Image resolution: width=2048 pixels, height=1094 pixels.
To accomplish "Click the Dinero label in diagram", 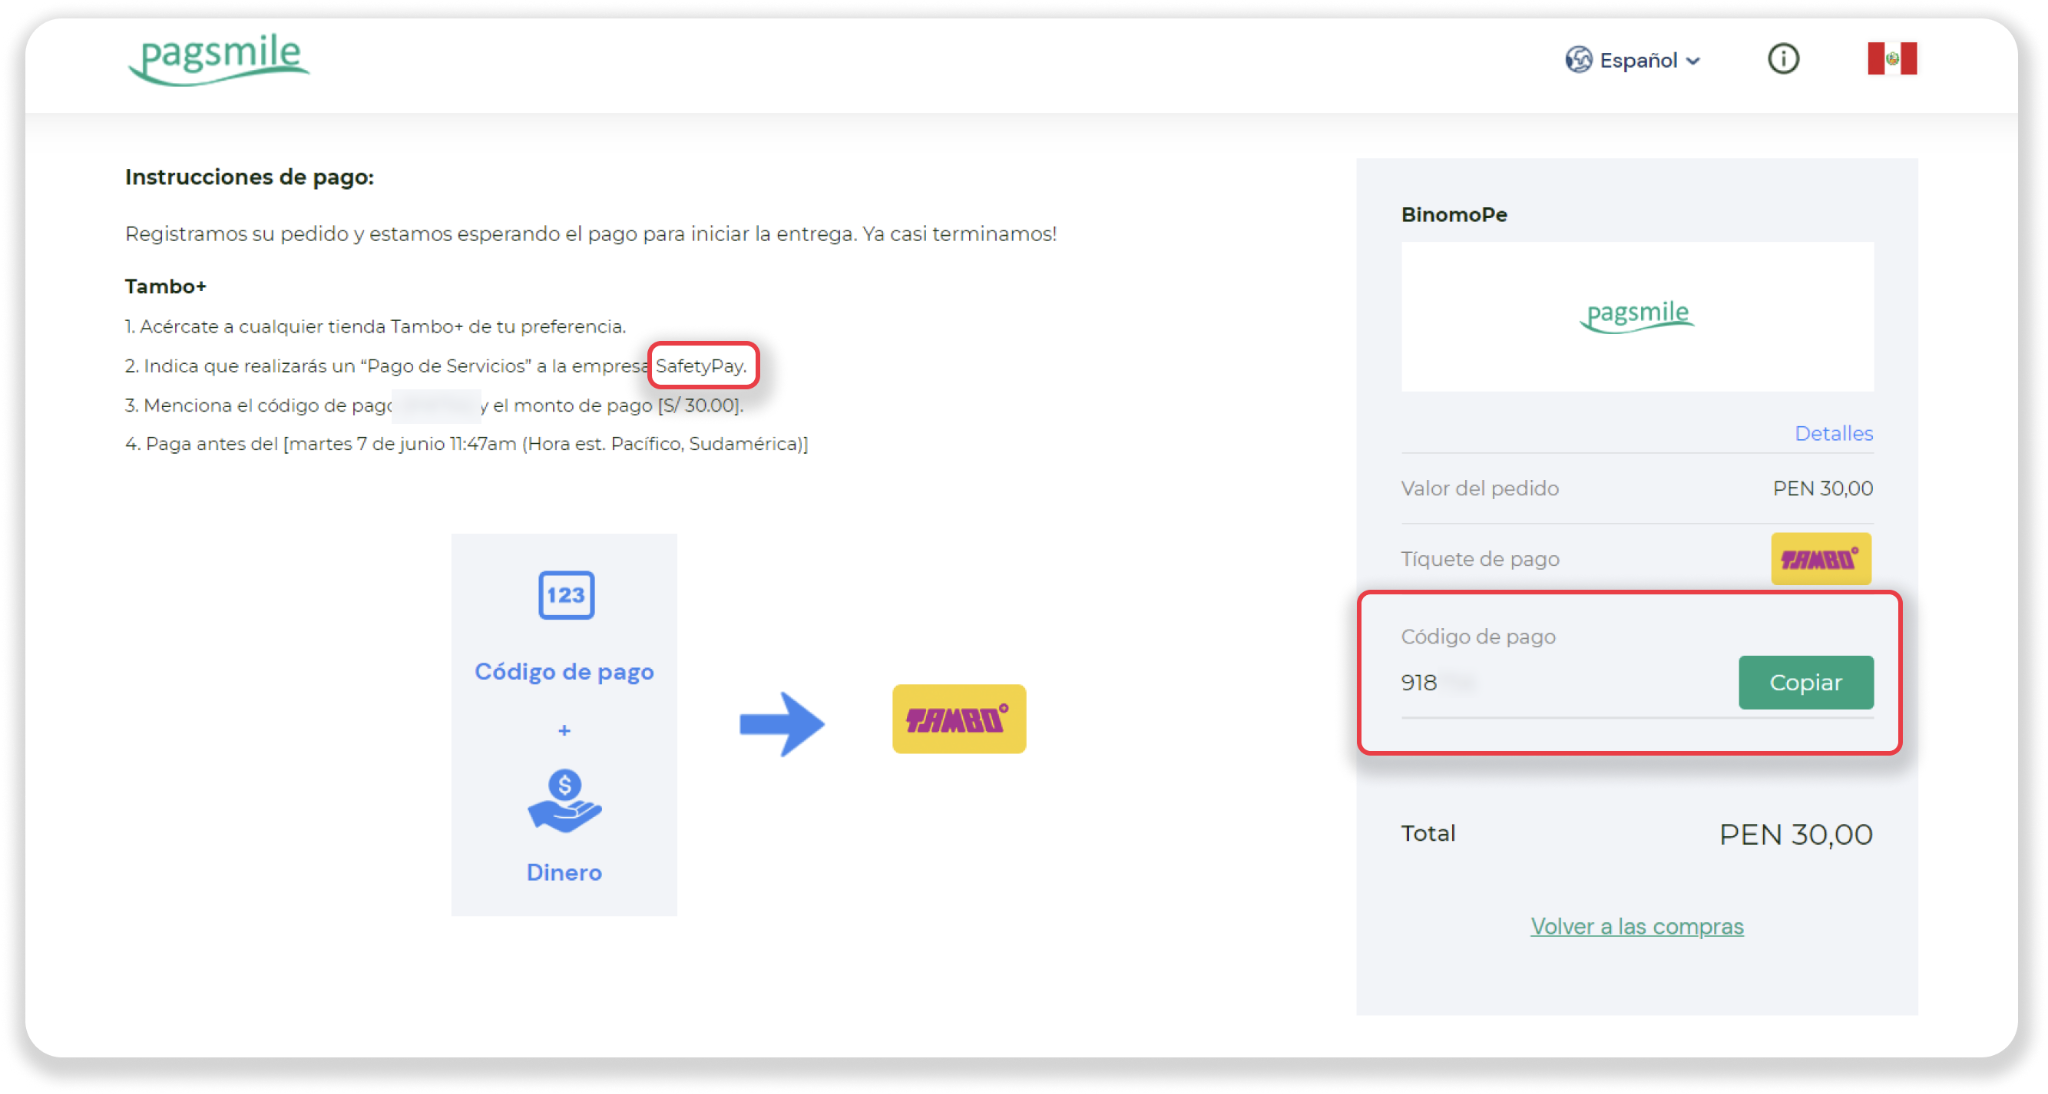I will click(x=564, y=872).
